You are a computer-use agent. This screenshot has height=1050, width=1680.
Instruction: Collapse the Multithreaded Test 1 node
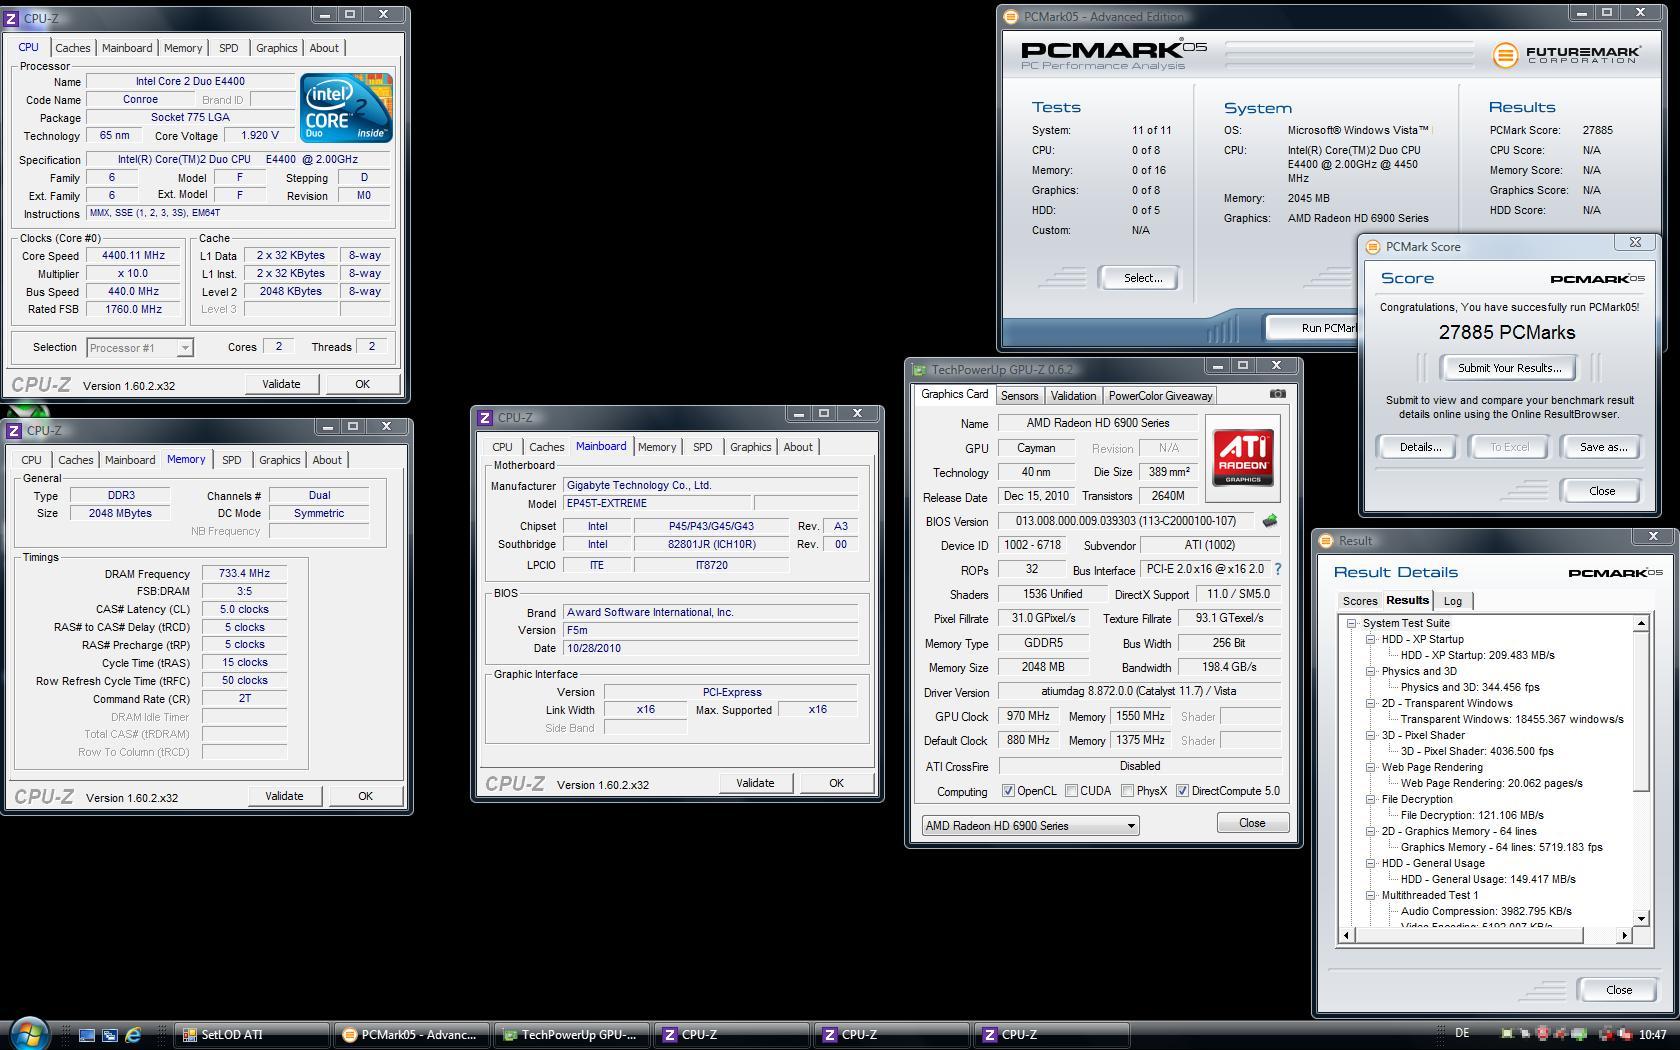pyautogui.click(x=1371, y=895)
